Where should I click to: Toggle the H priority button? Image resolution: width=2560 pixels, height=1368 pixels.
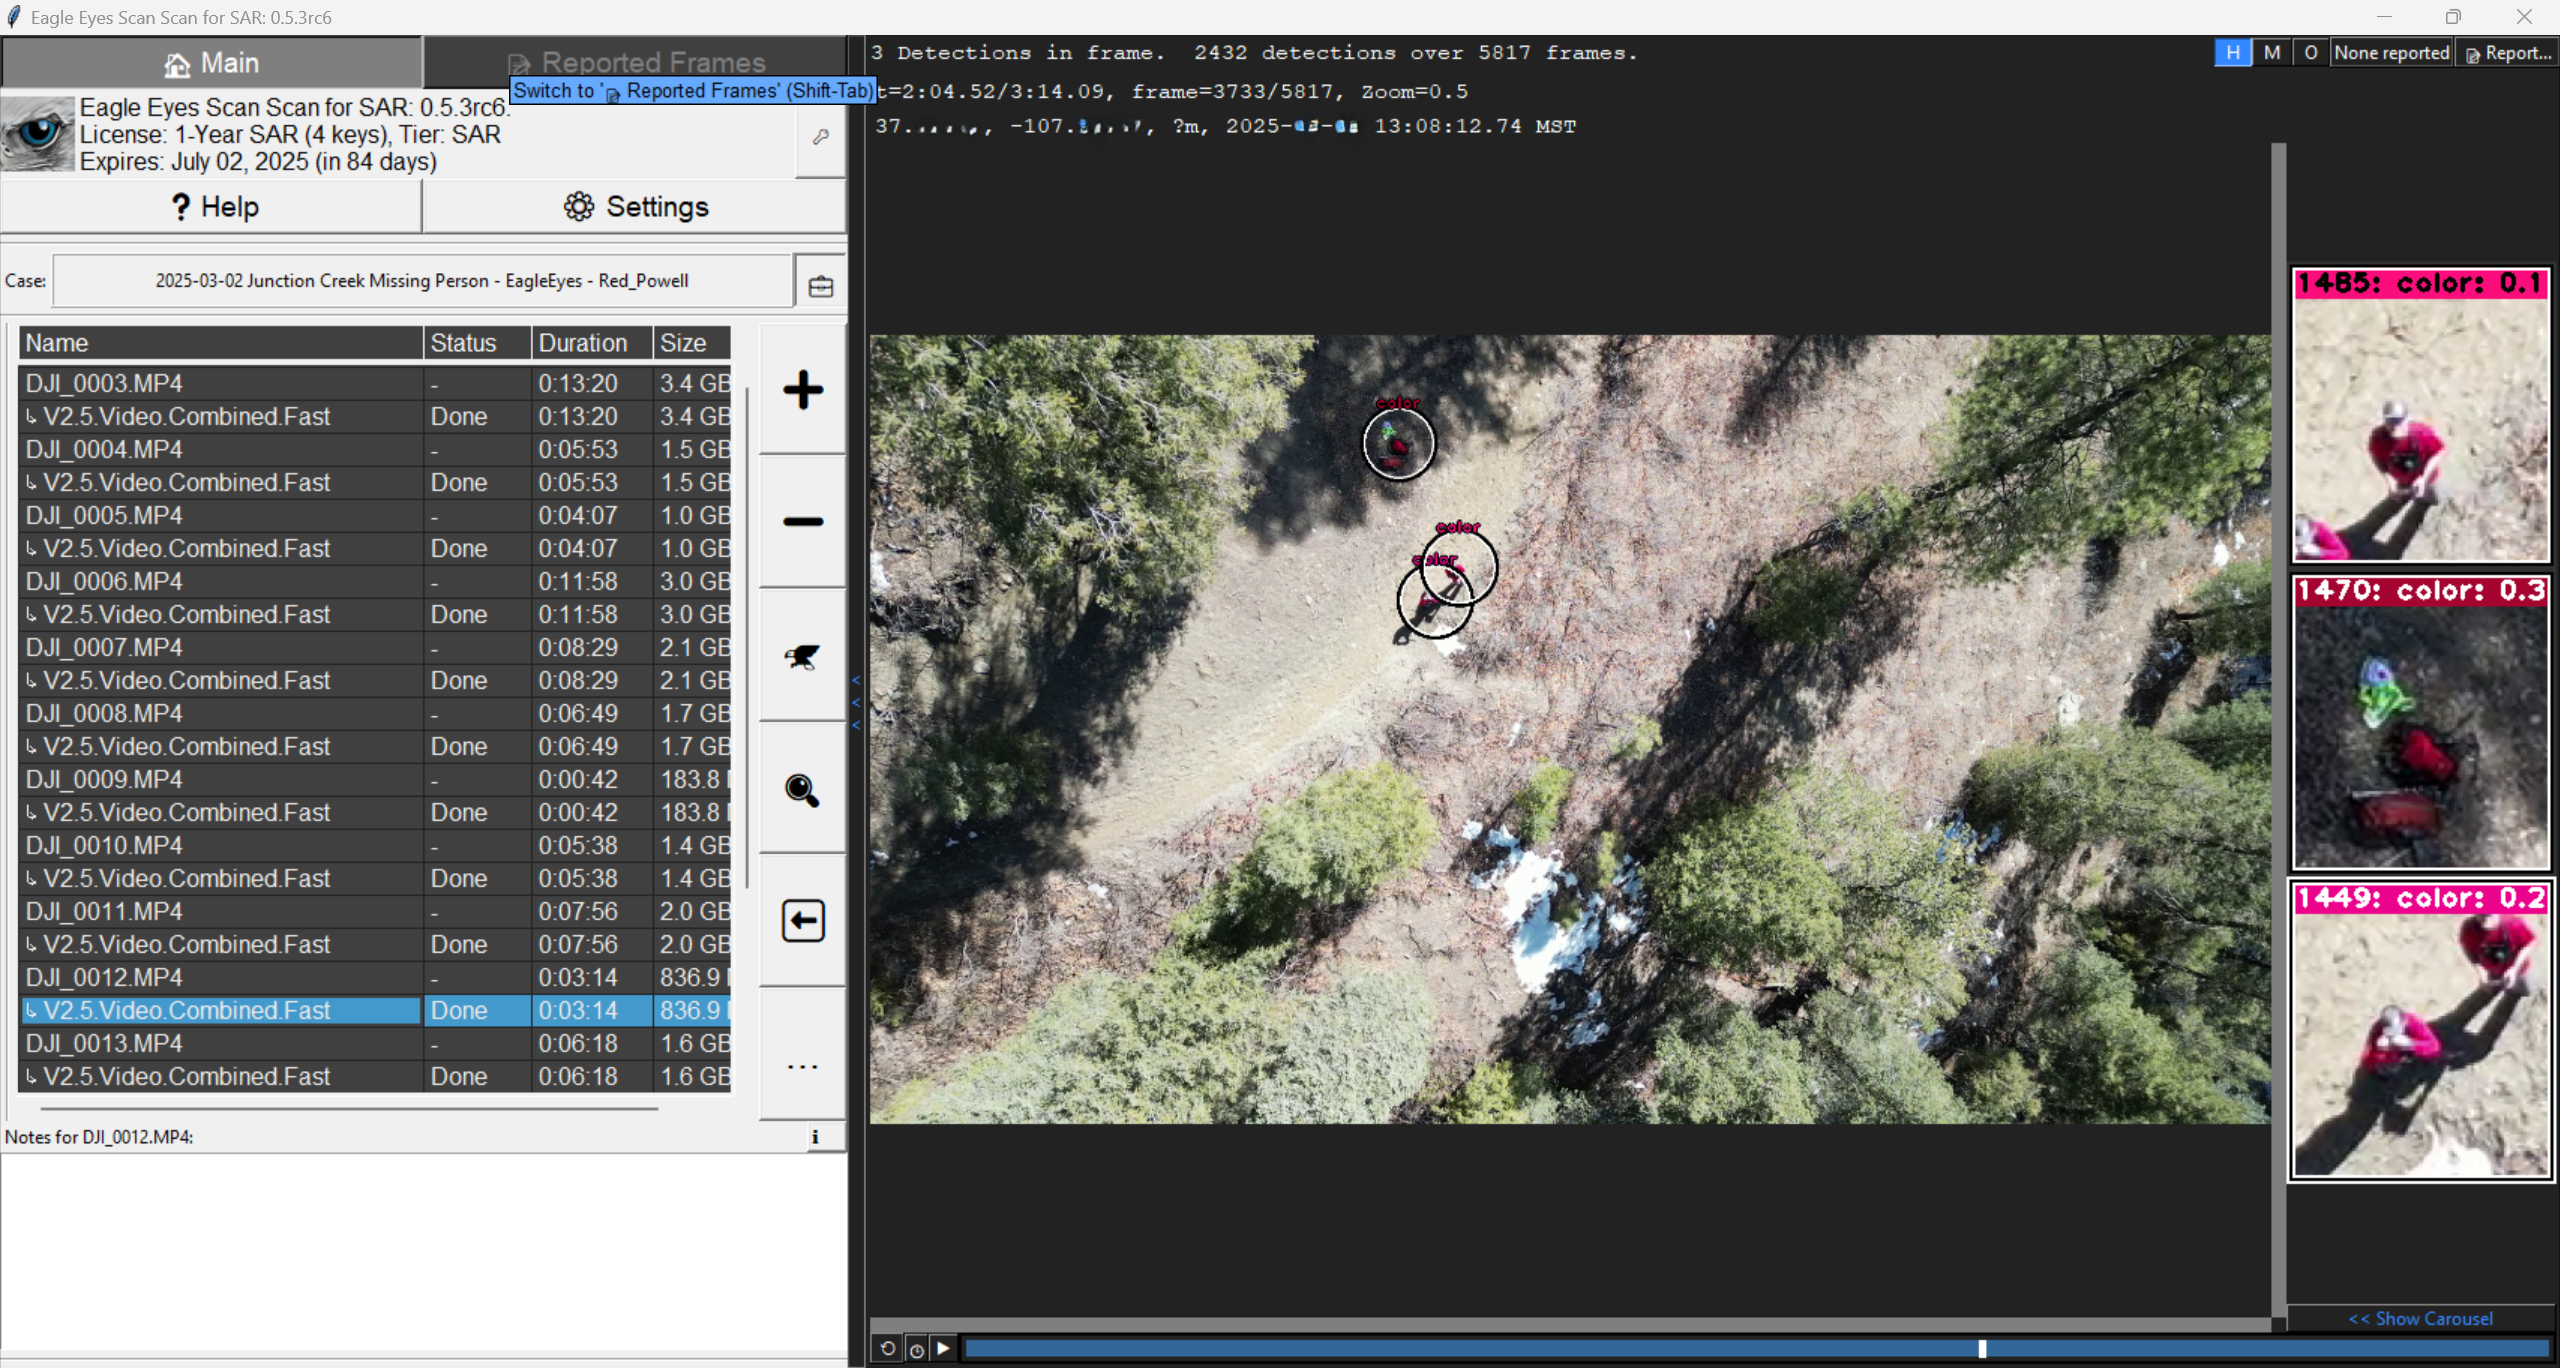[2233, 53]
